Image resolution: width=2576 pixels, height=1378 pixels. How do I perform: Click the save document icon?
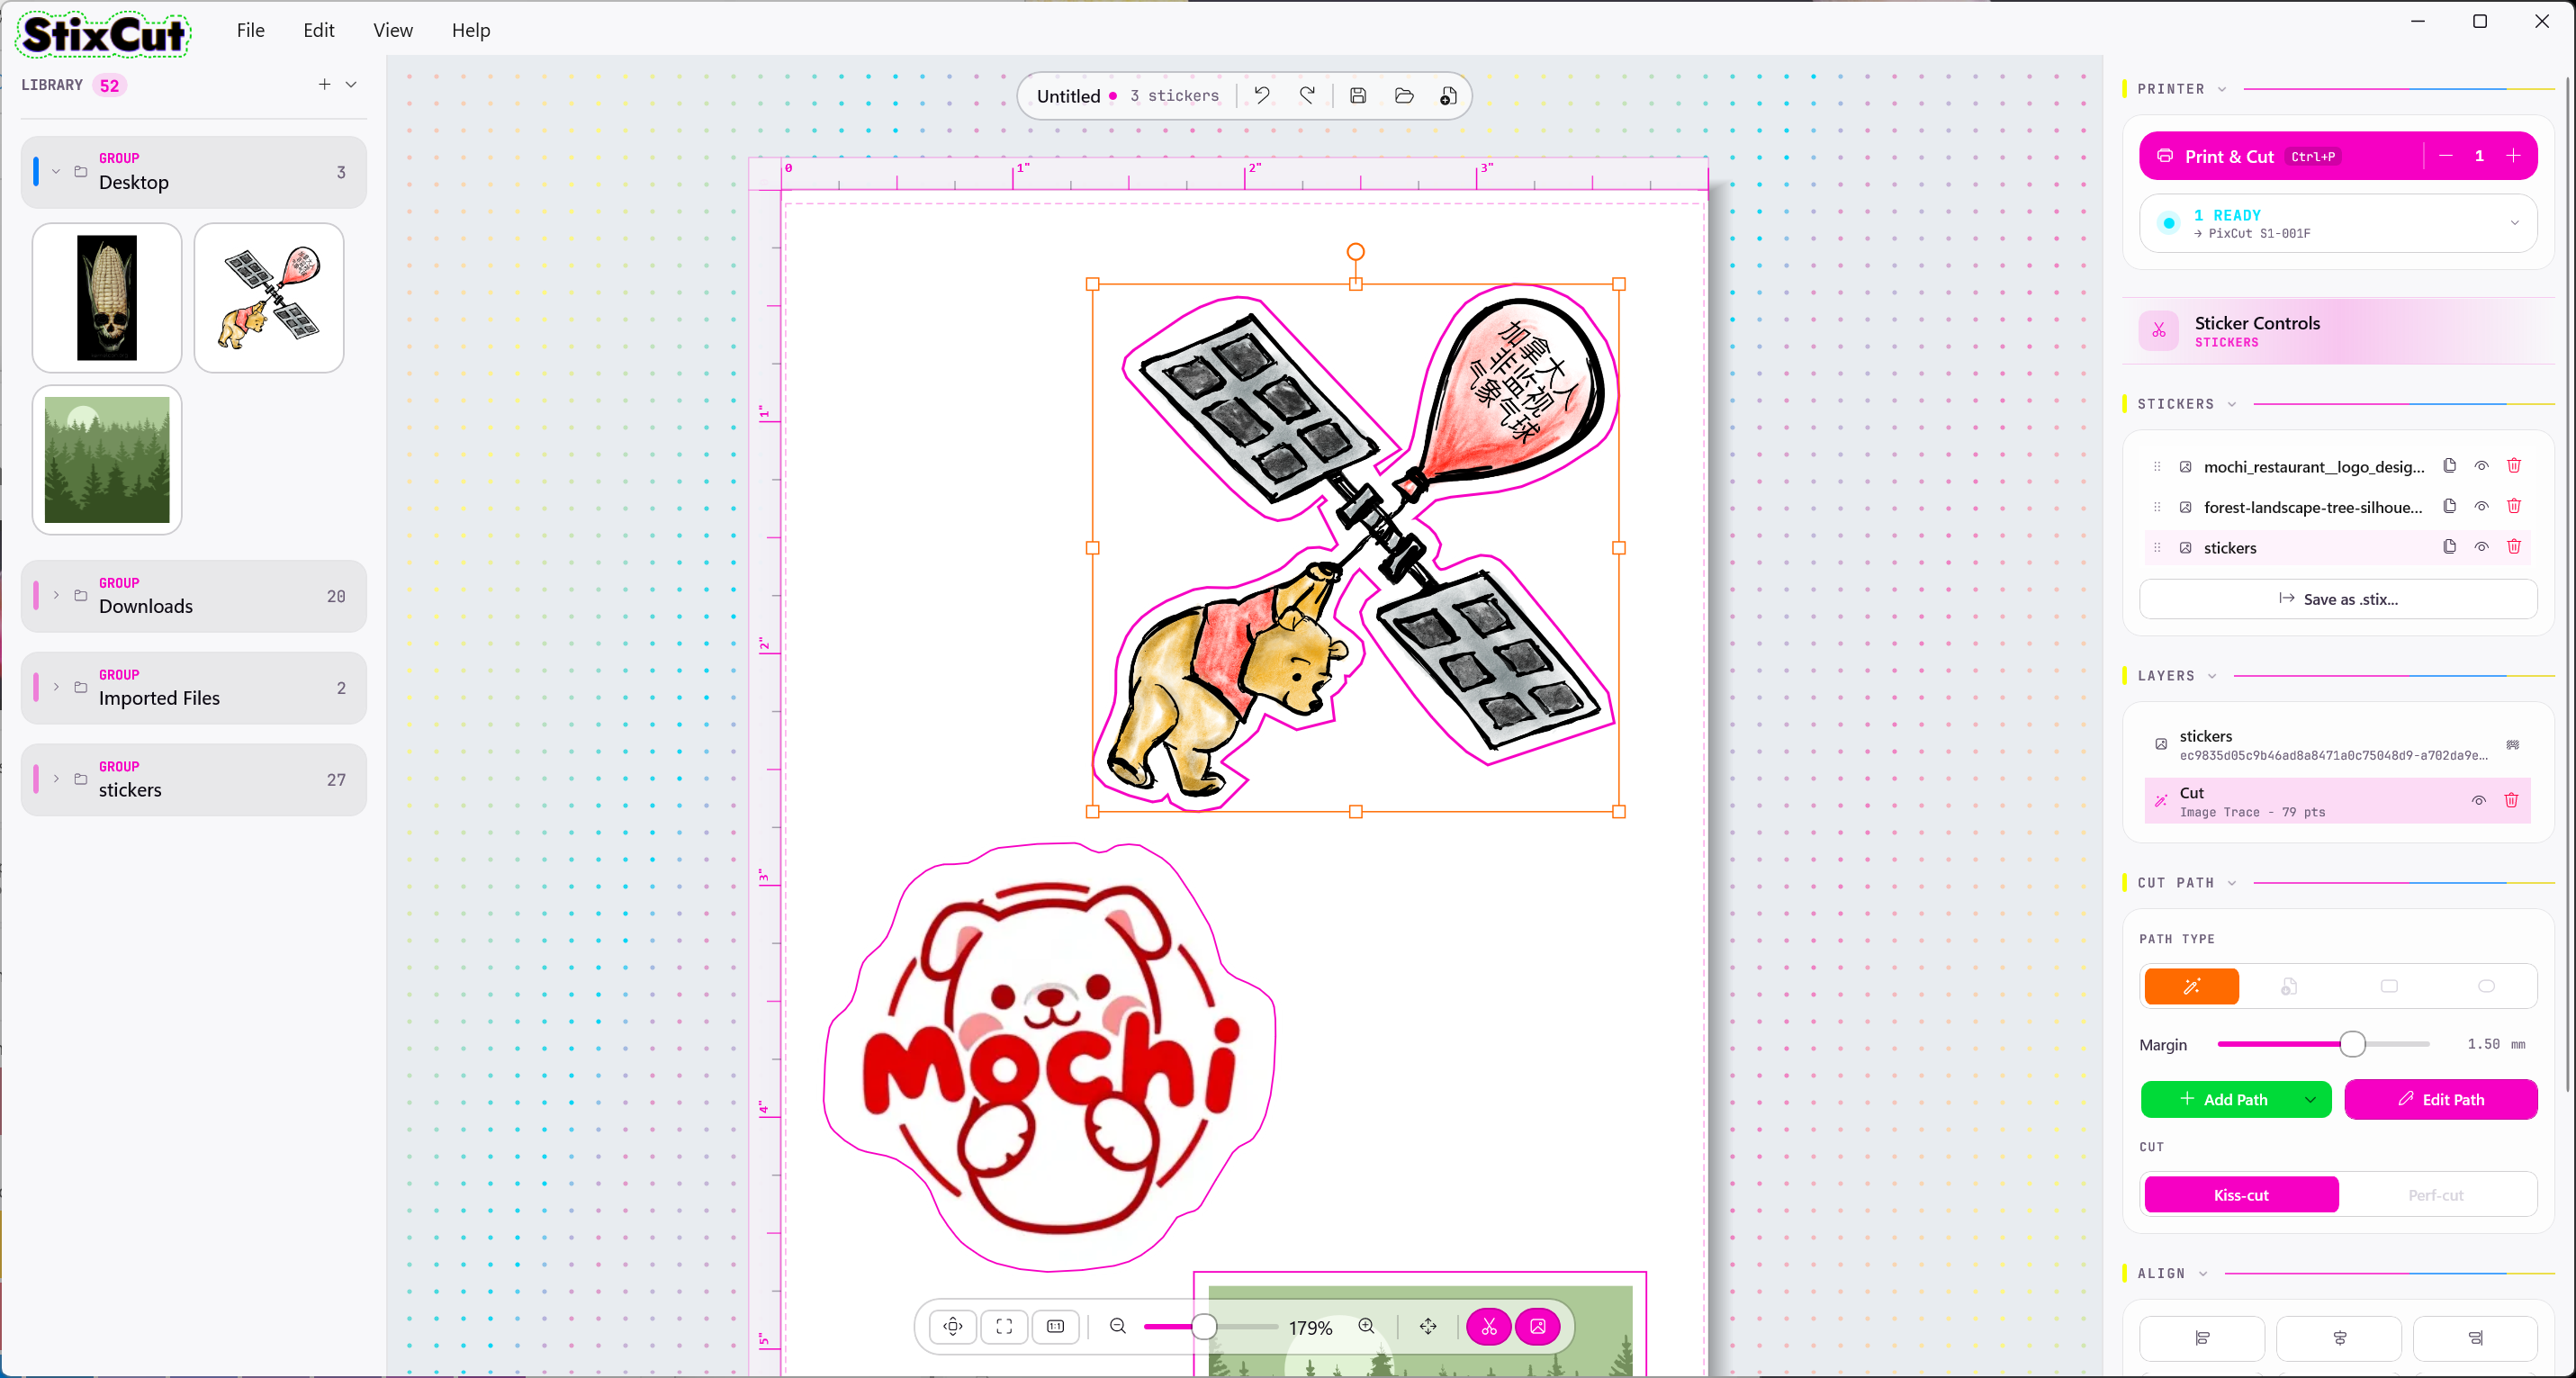pyautogui.click(x=1358, y=95)
